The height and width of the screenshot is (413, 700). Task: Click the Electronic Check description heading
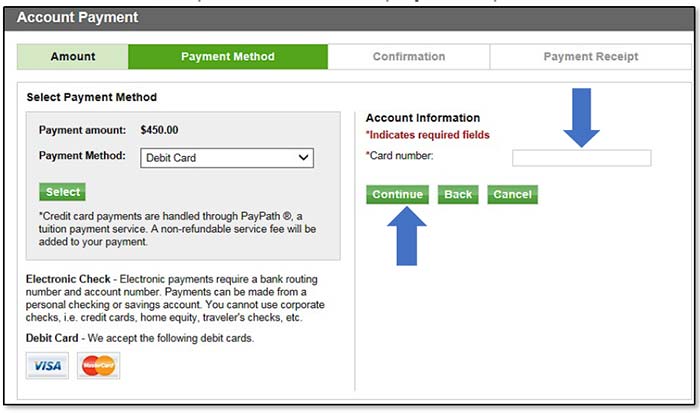point(68,279)
